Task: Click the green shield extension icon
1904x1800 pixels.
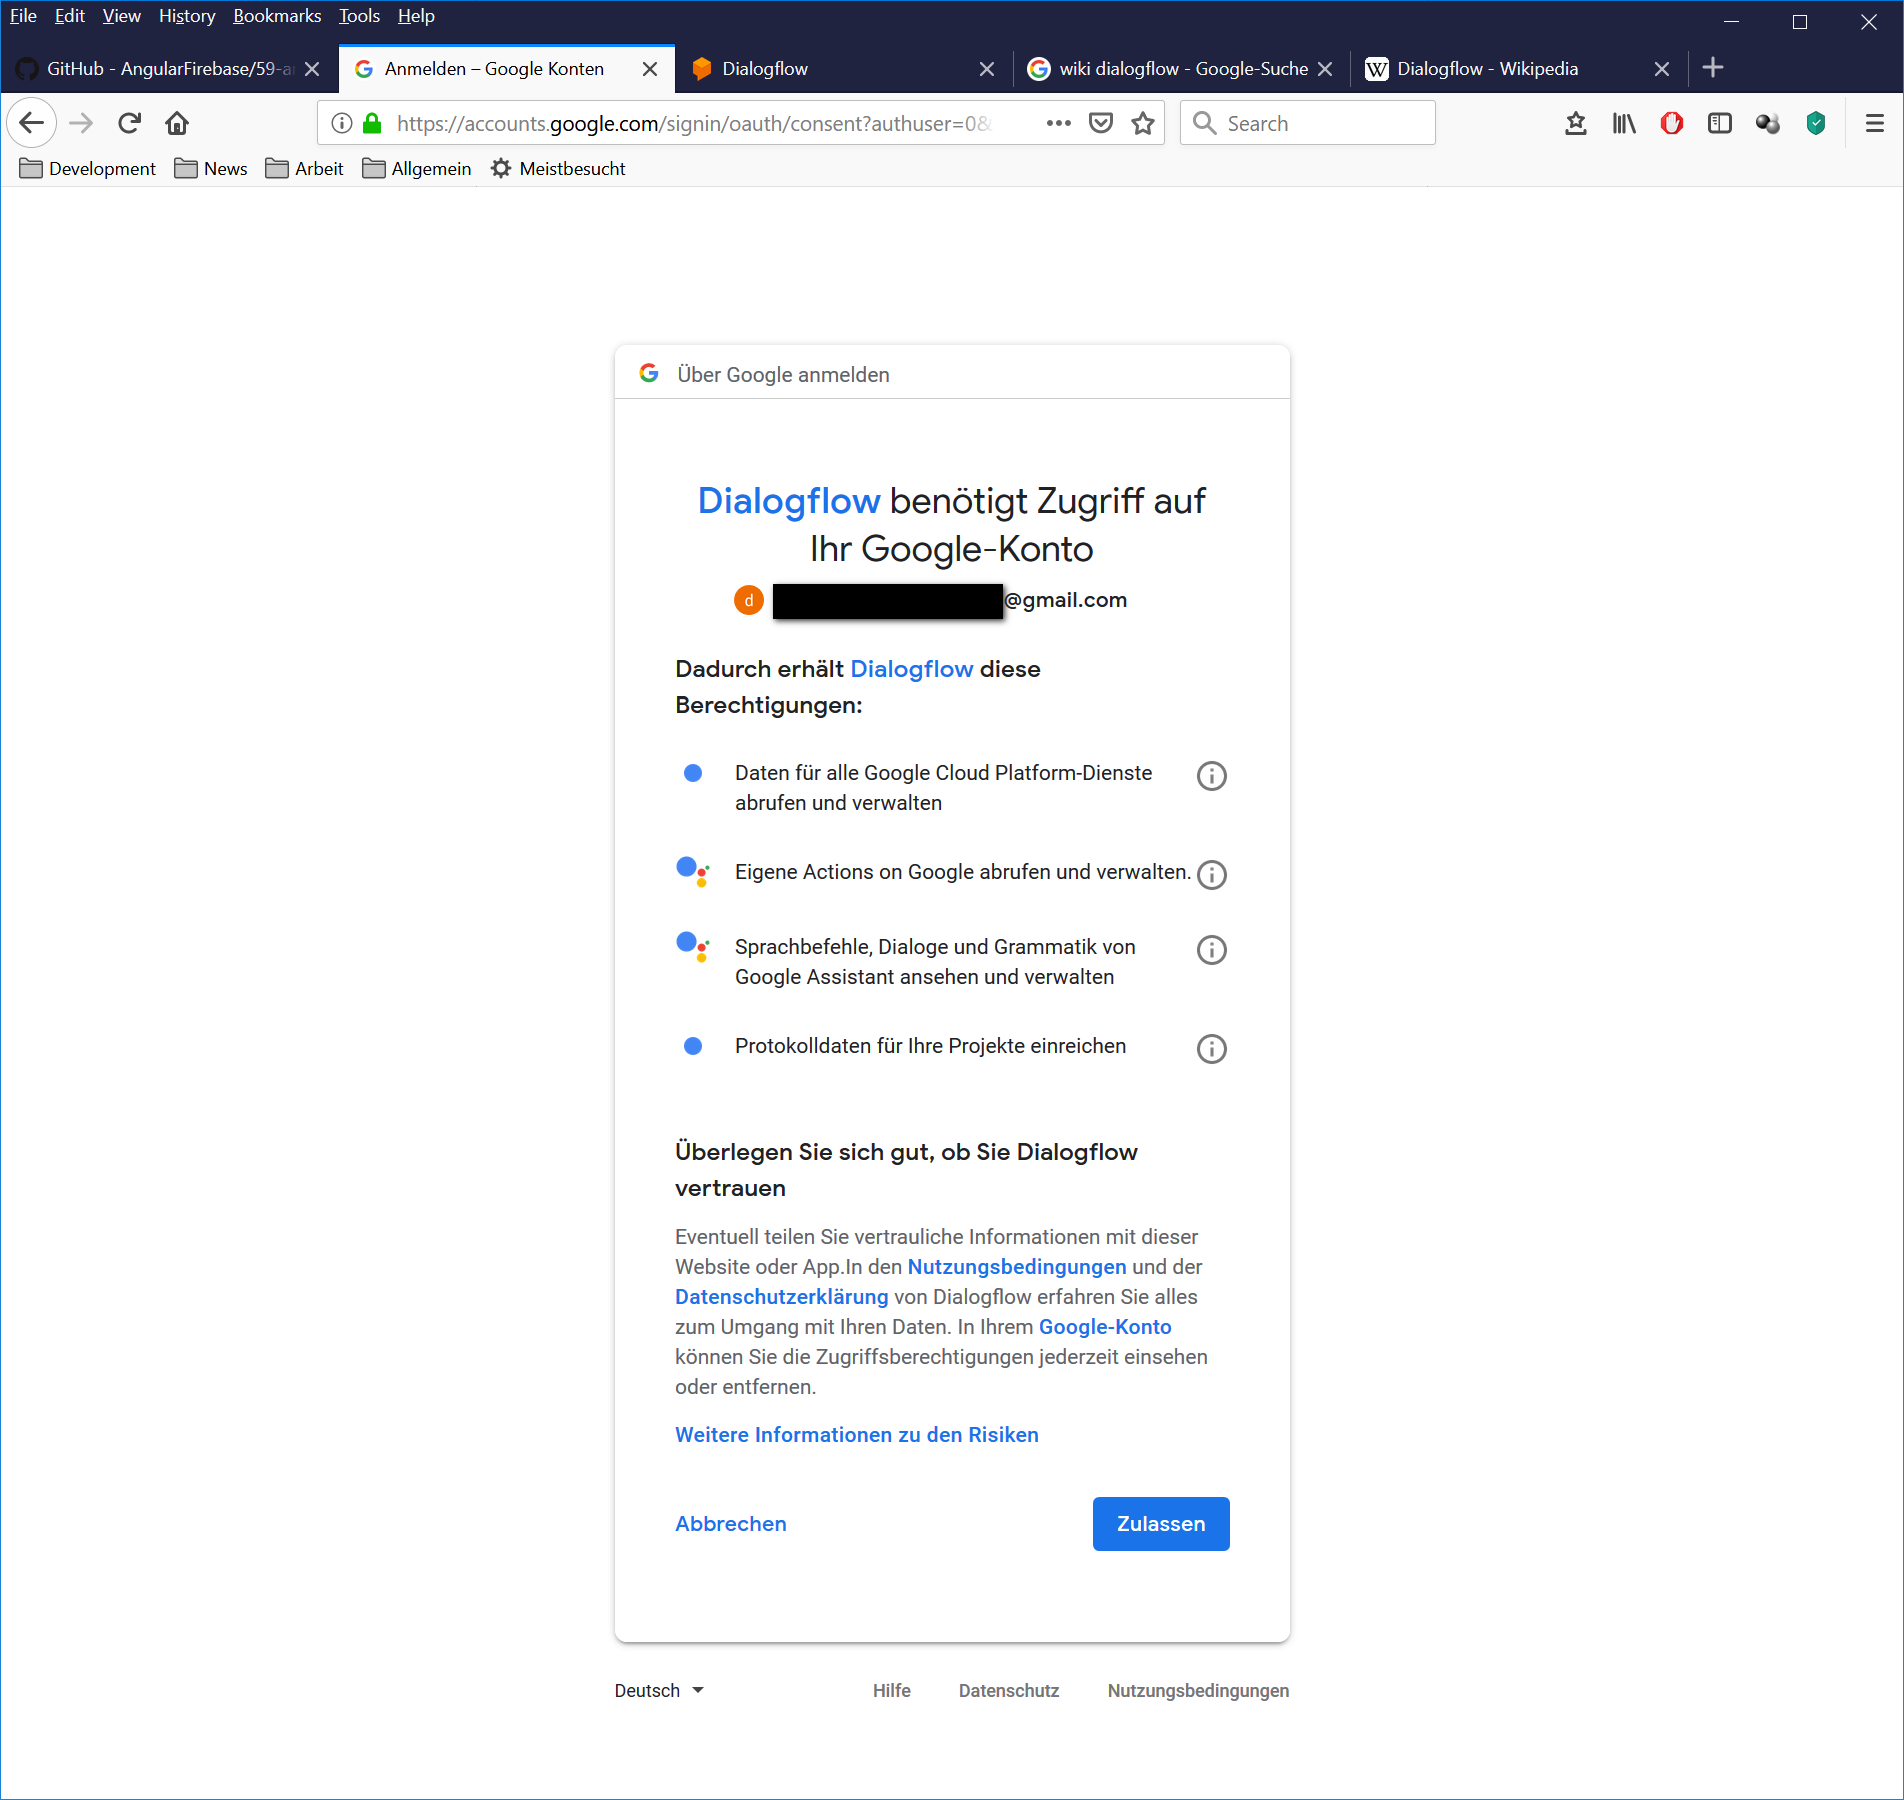Action: pyautogui.click(x=1816, y=123)
